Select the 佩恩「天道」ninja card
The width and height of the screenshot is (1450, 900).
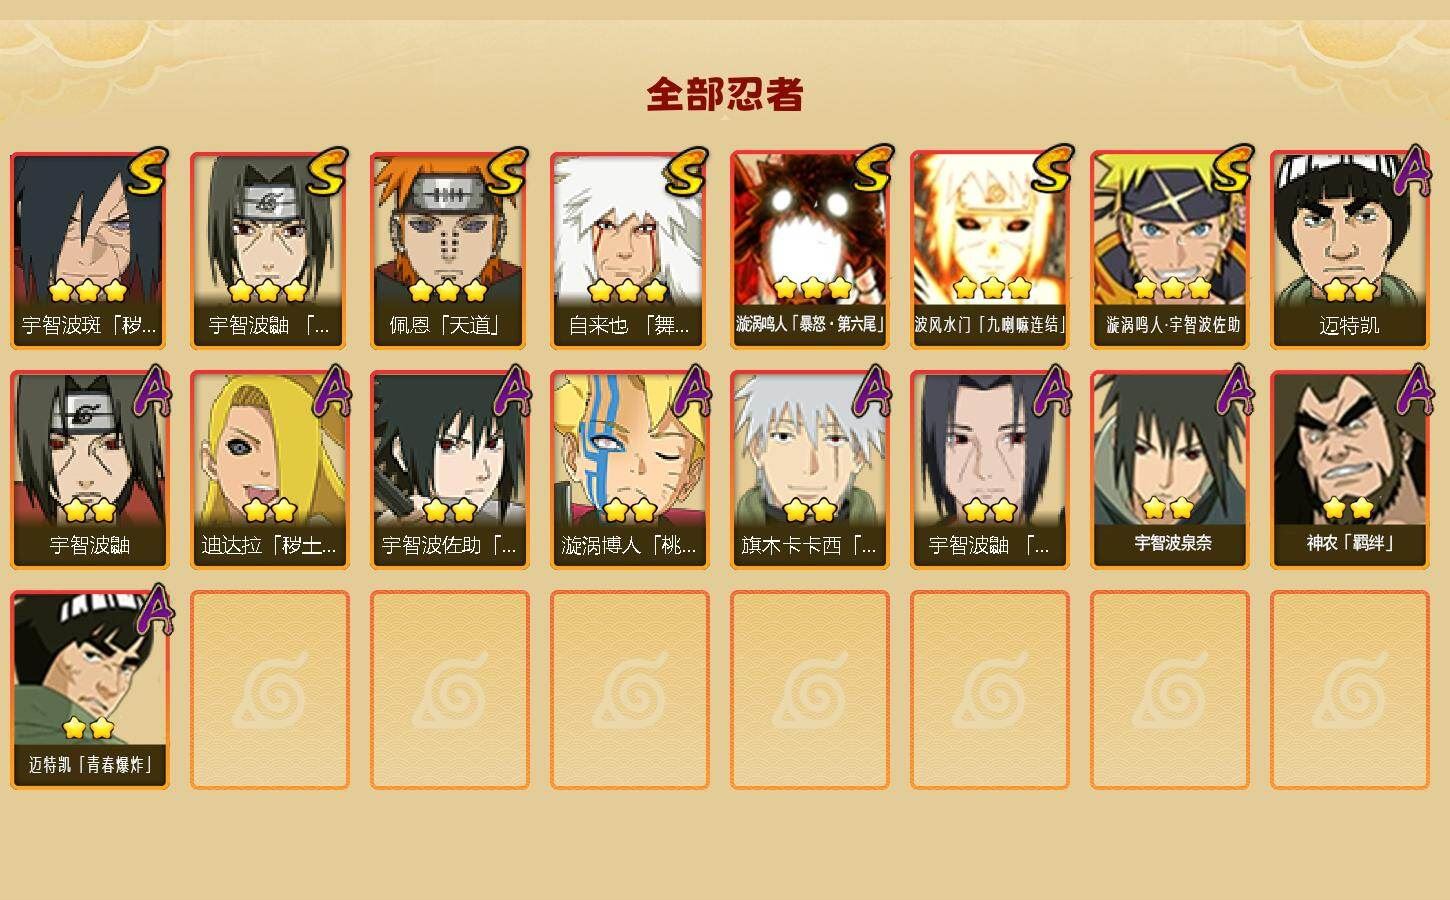pyautogui.click(x=449, y=250)
